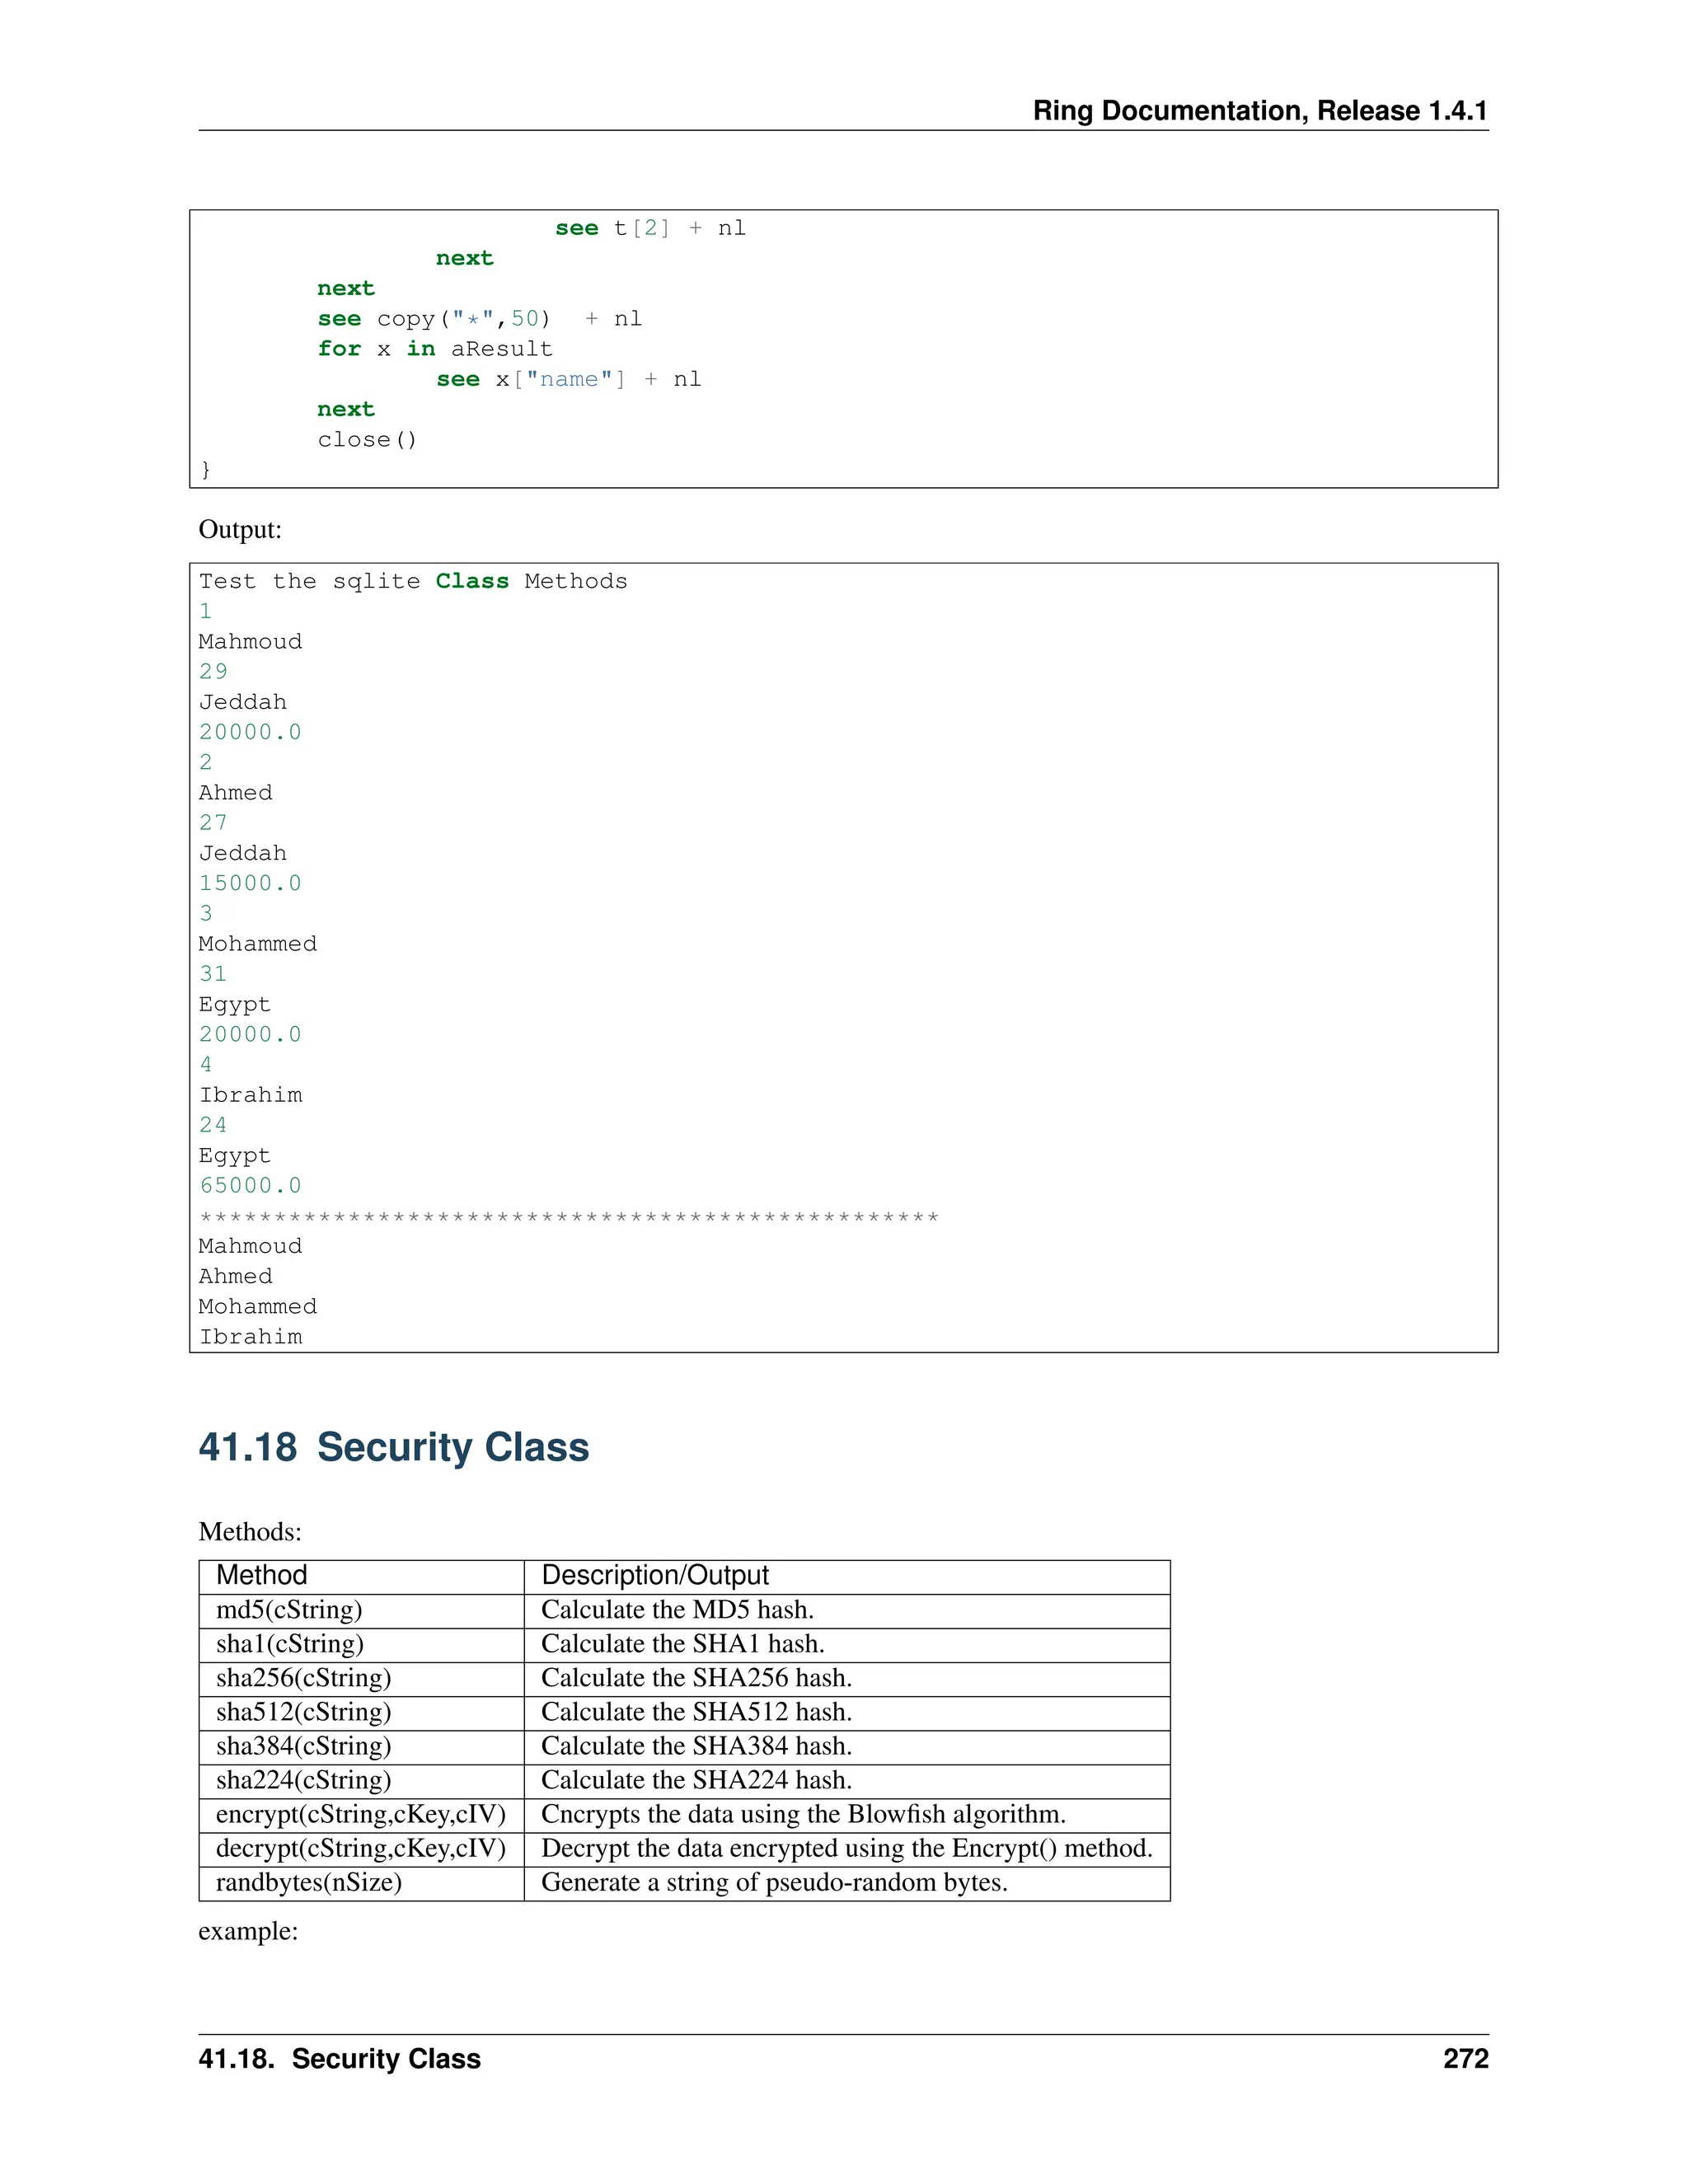Click the randbytes(nSize) method cell
Image resolution: width=1688 pixels, height=2184 pixels.
pyautogui.click(x=308, y=1881)
